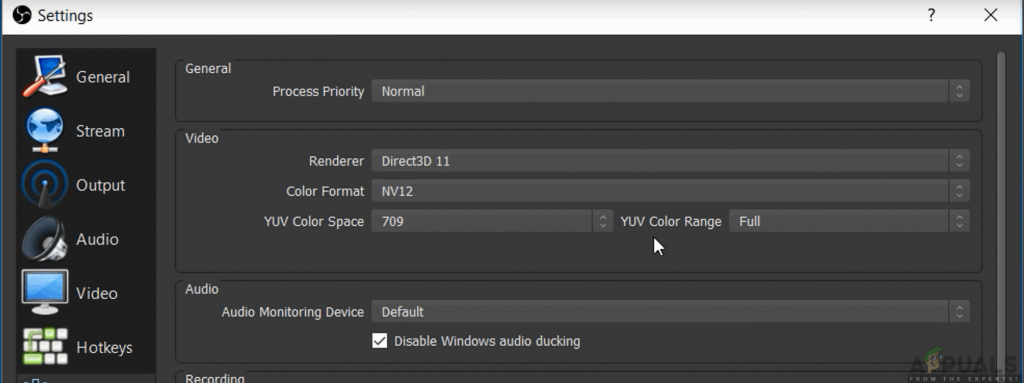Image resolution: width=1024 pixels, height=383 pixels.
Task: Open the Color Format dropdown showing NV12
Action: 671,191
